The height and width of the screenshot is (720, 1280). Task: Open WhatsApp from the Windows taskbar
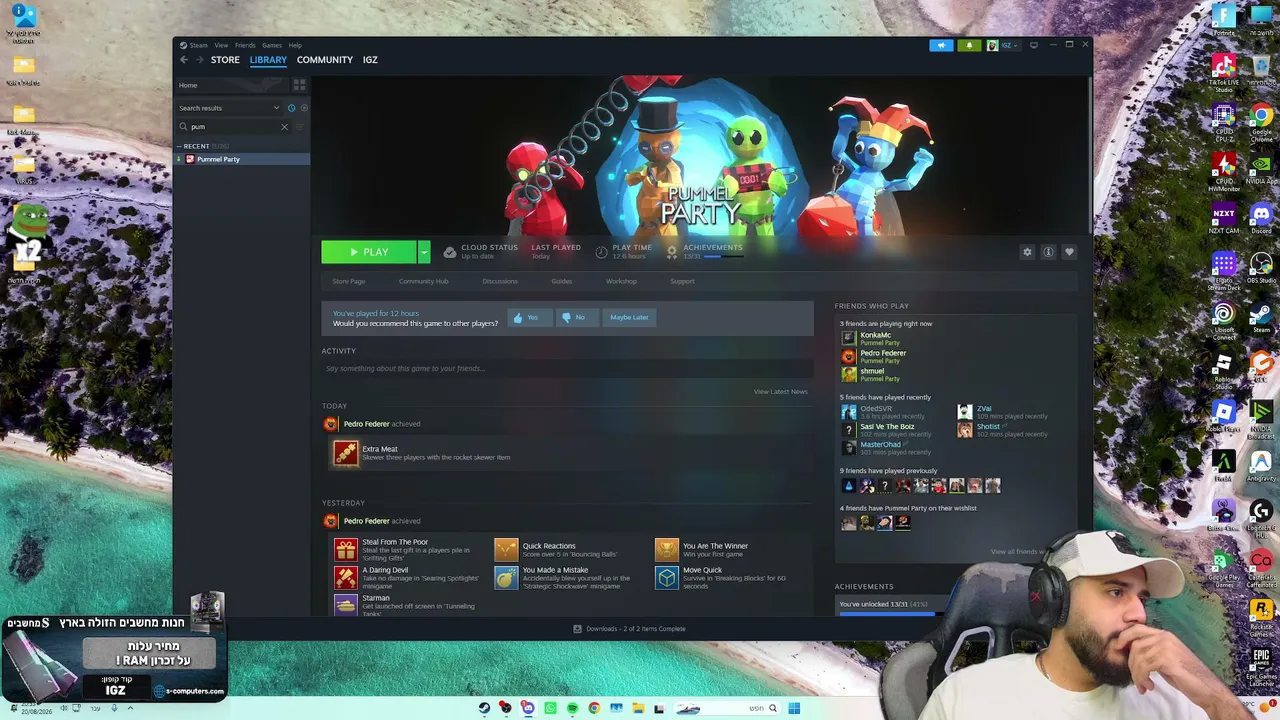click(550, 708)
